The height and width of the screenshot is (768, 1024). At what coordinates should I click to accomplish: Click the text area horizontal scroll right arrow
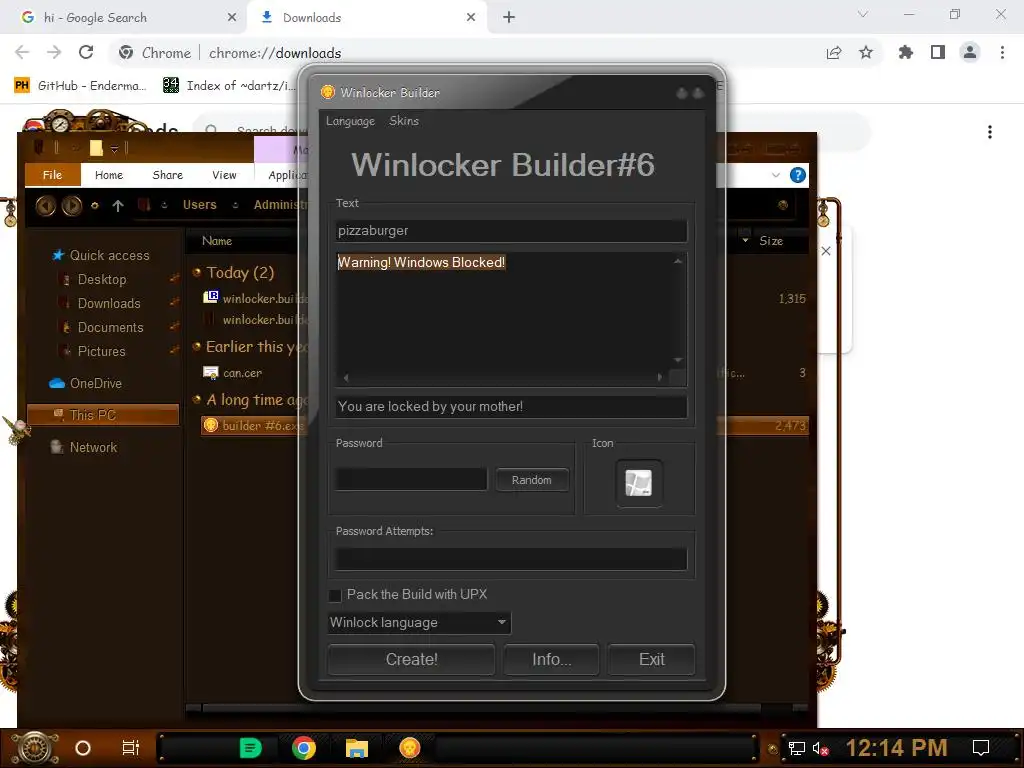[660, 377]
